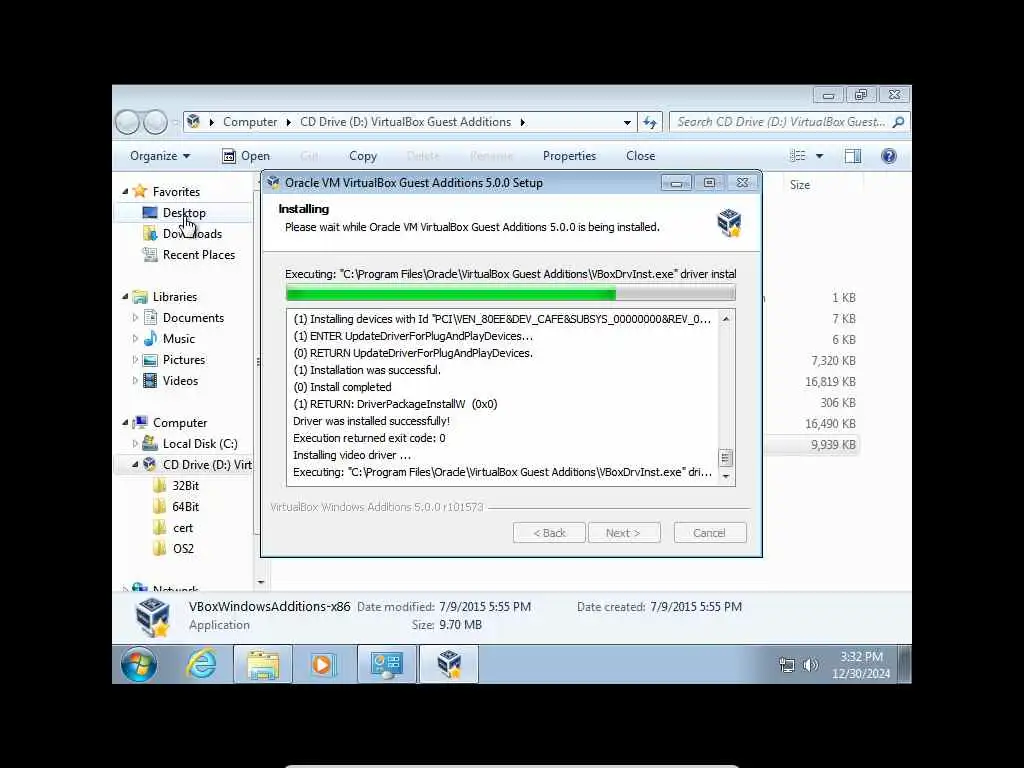The width and height of the screenshot is (1024, 768).
Task: Click the VBoxWindowsAdditions-x86 details icon
Action: [152, 616]
